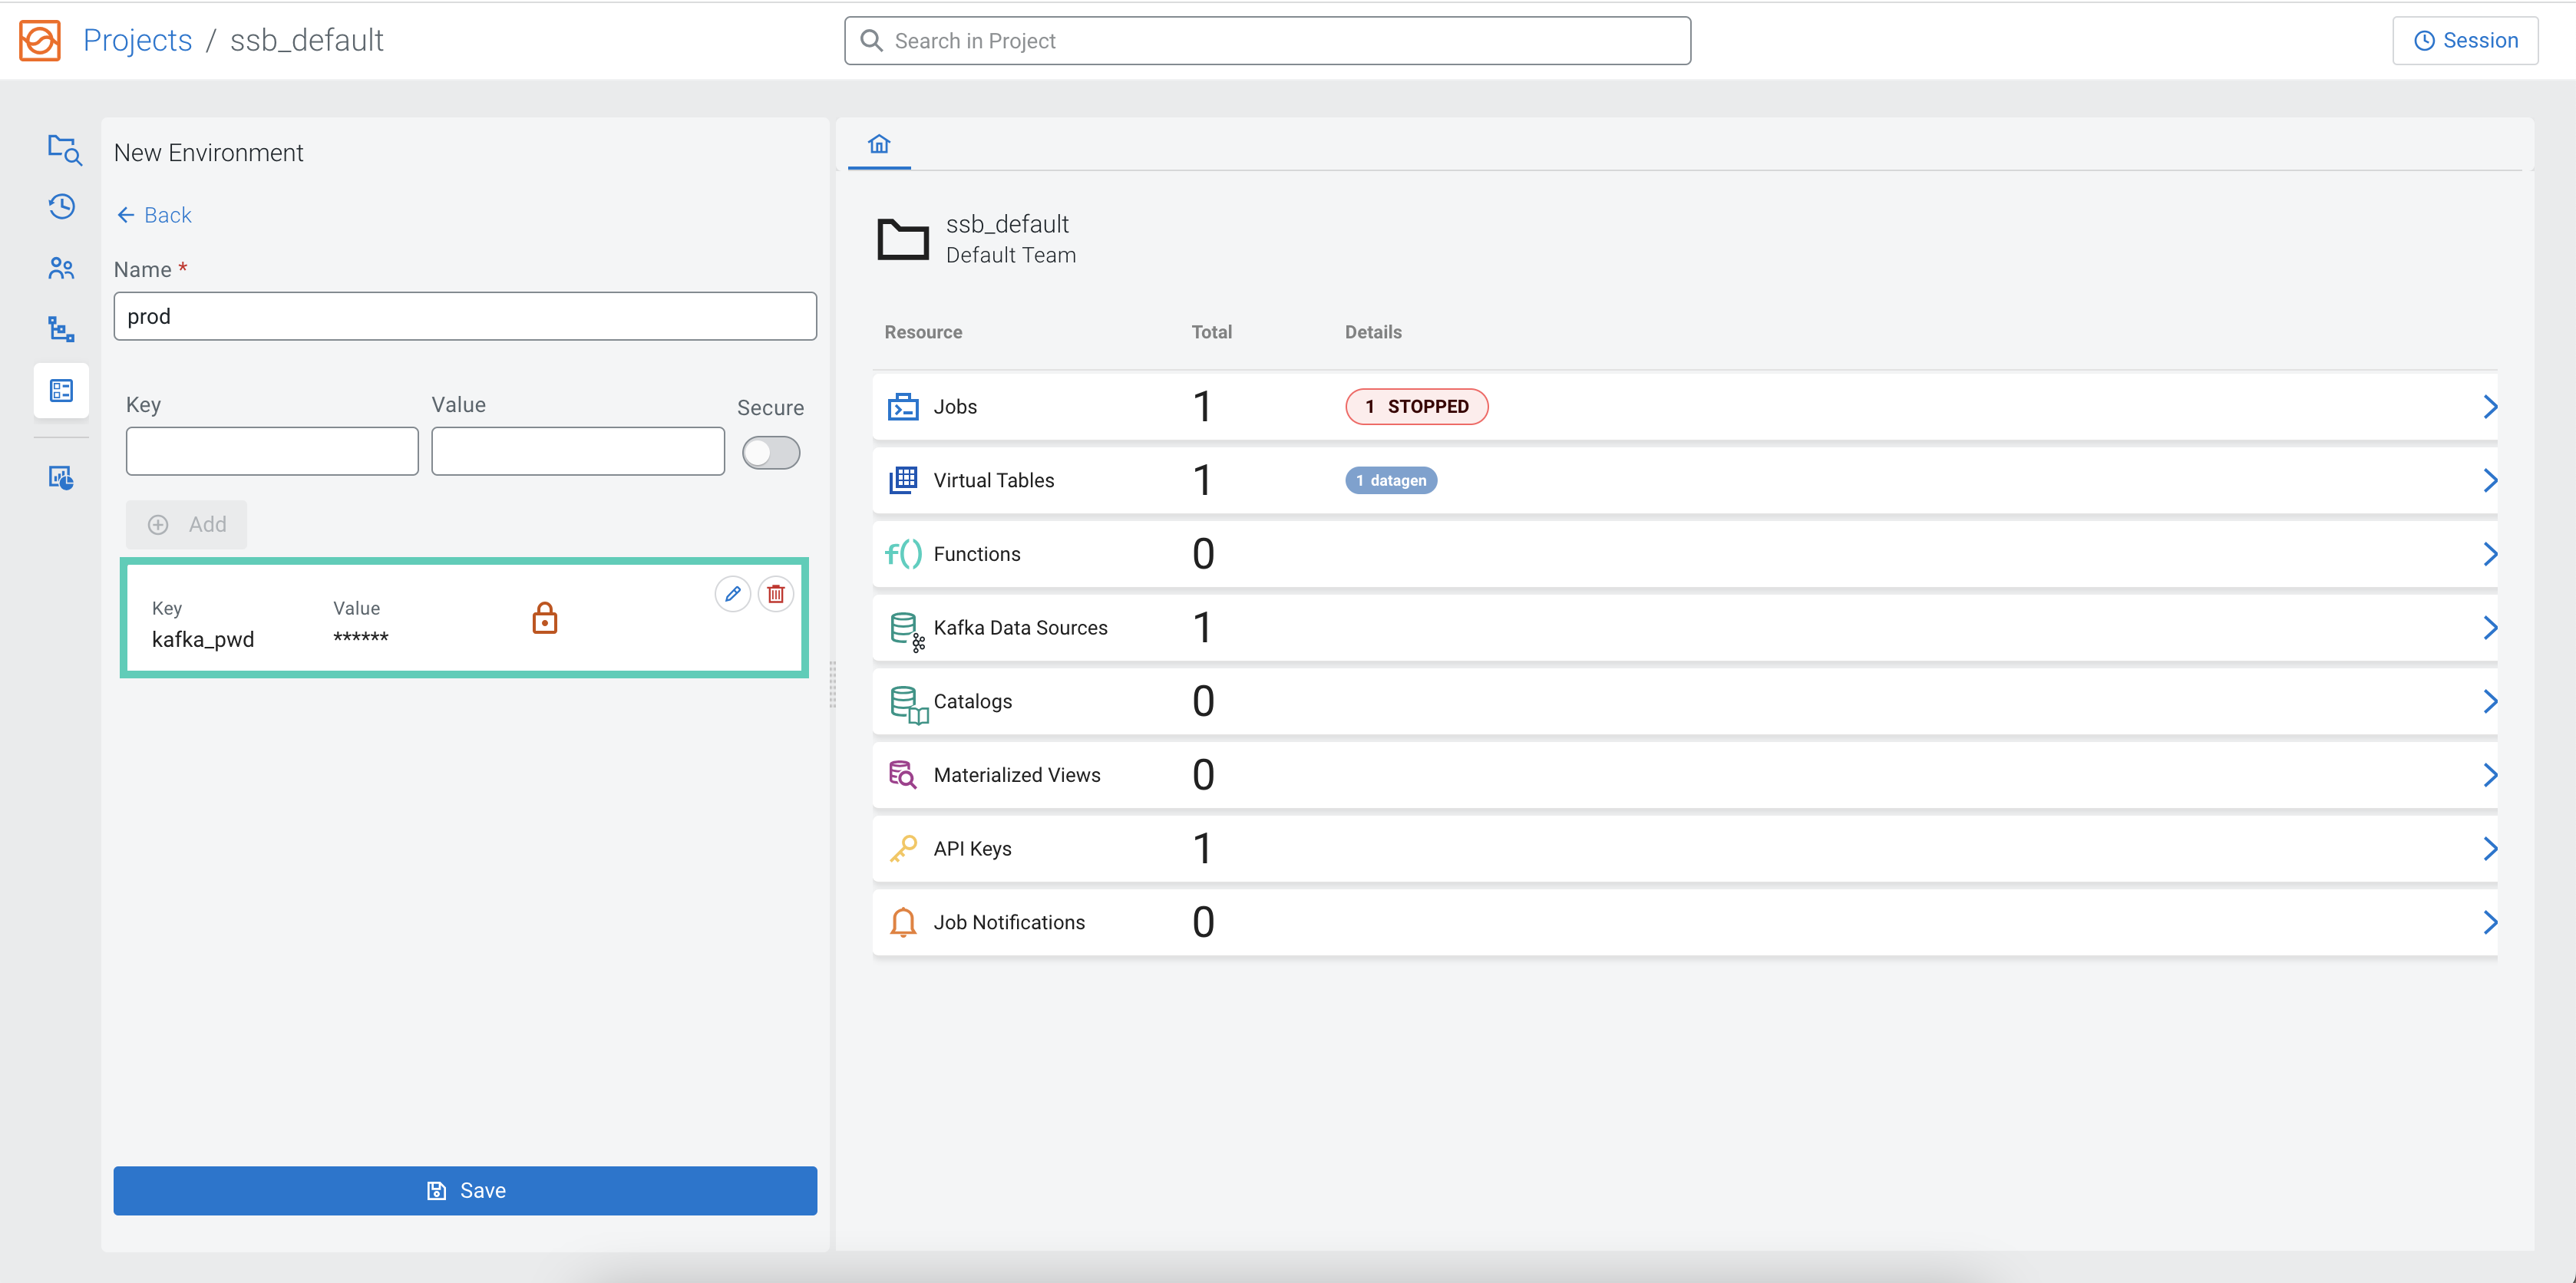
Task: Open the history clock sidebar icon
Action: coord(62,207)
